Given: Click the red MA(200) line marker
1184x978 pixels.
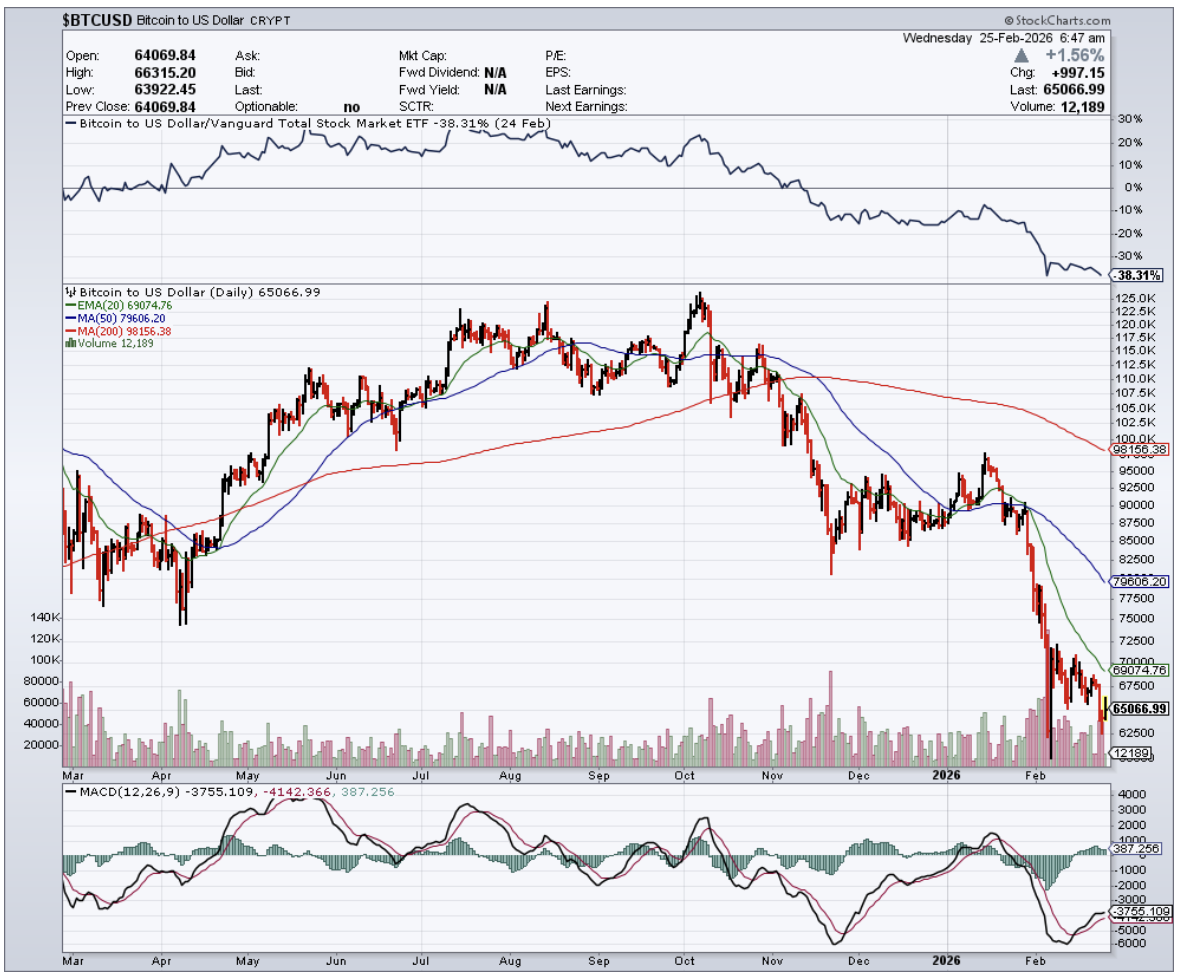Looking at the screenshot, I should coord(68,331).
